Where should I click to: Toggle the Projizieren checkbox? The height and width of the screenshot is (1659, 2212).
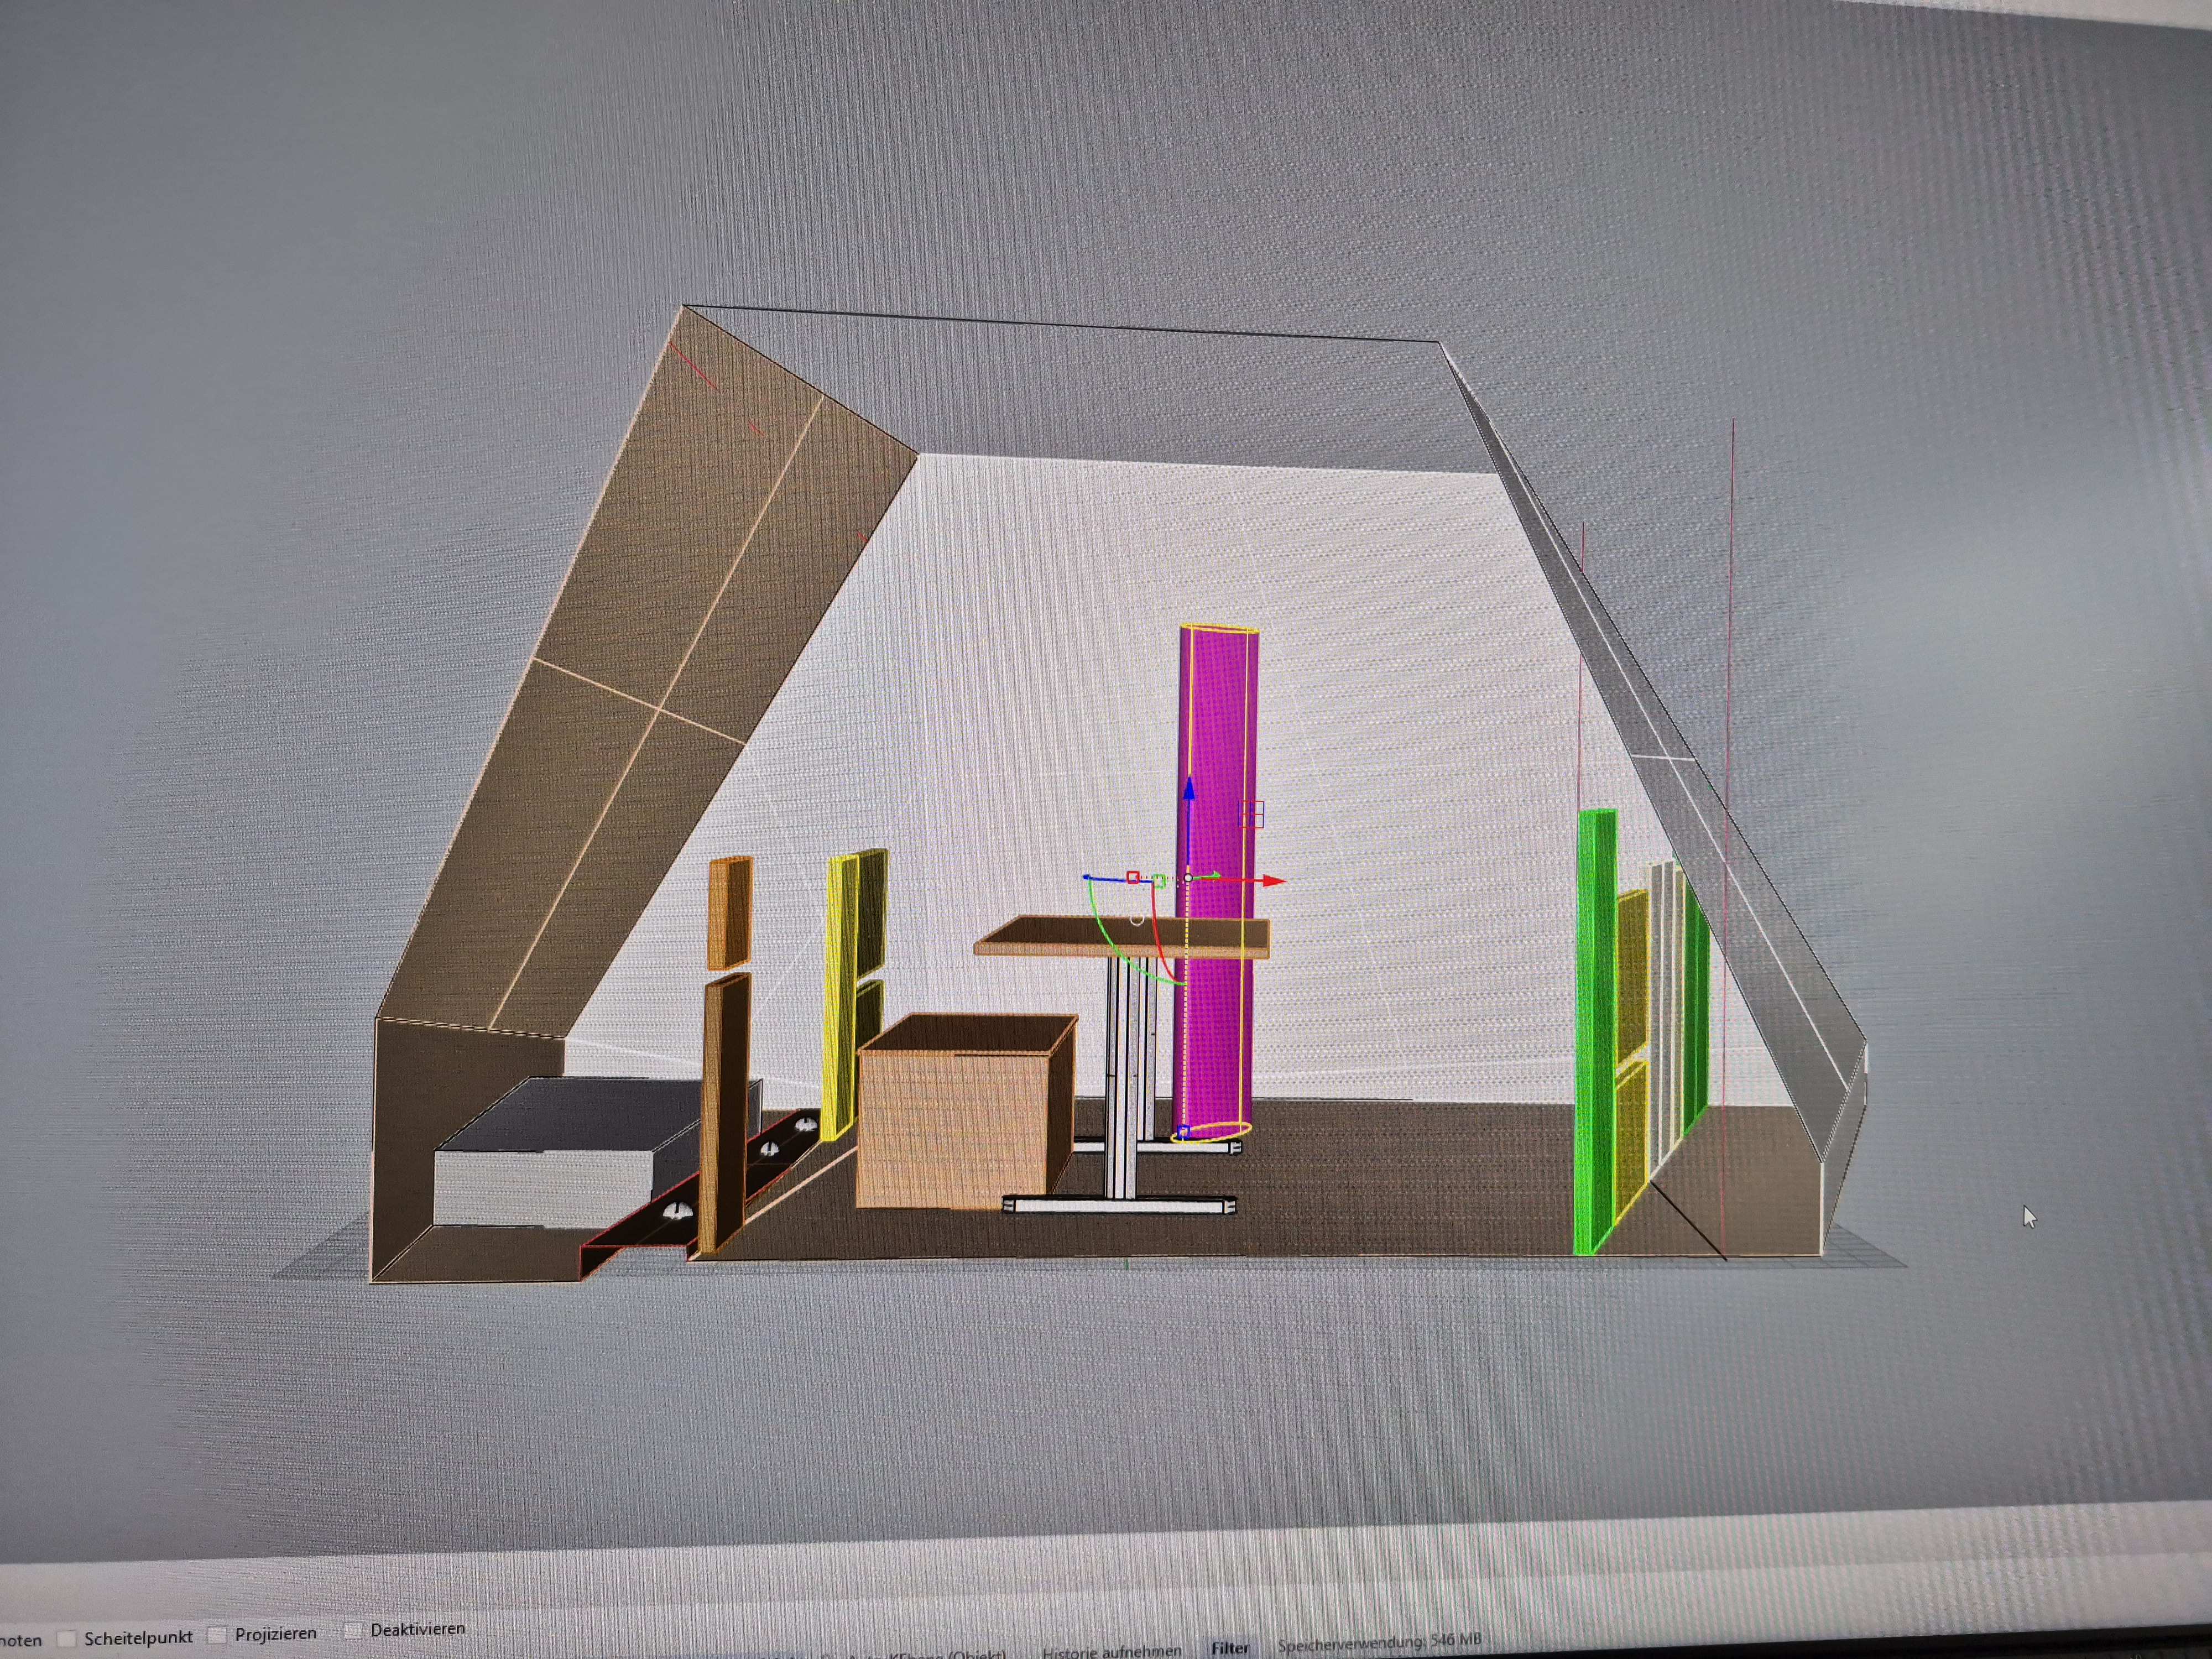click(x=217, y=1635)
